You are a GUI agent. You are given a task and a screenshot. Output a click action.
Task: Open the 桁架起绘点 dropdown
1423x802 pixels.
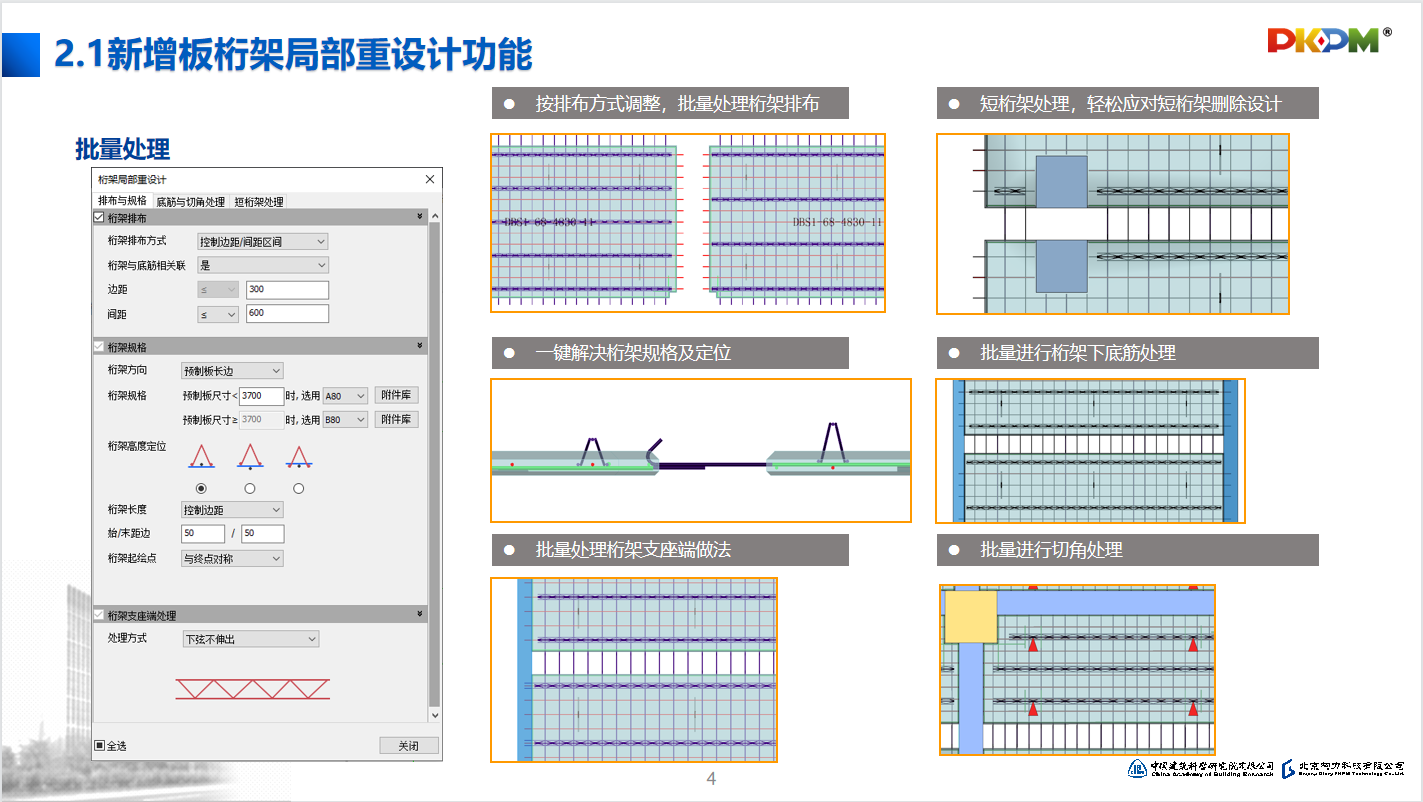232,559
